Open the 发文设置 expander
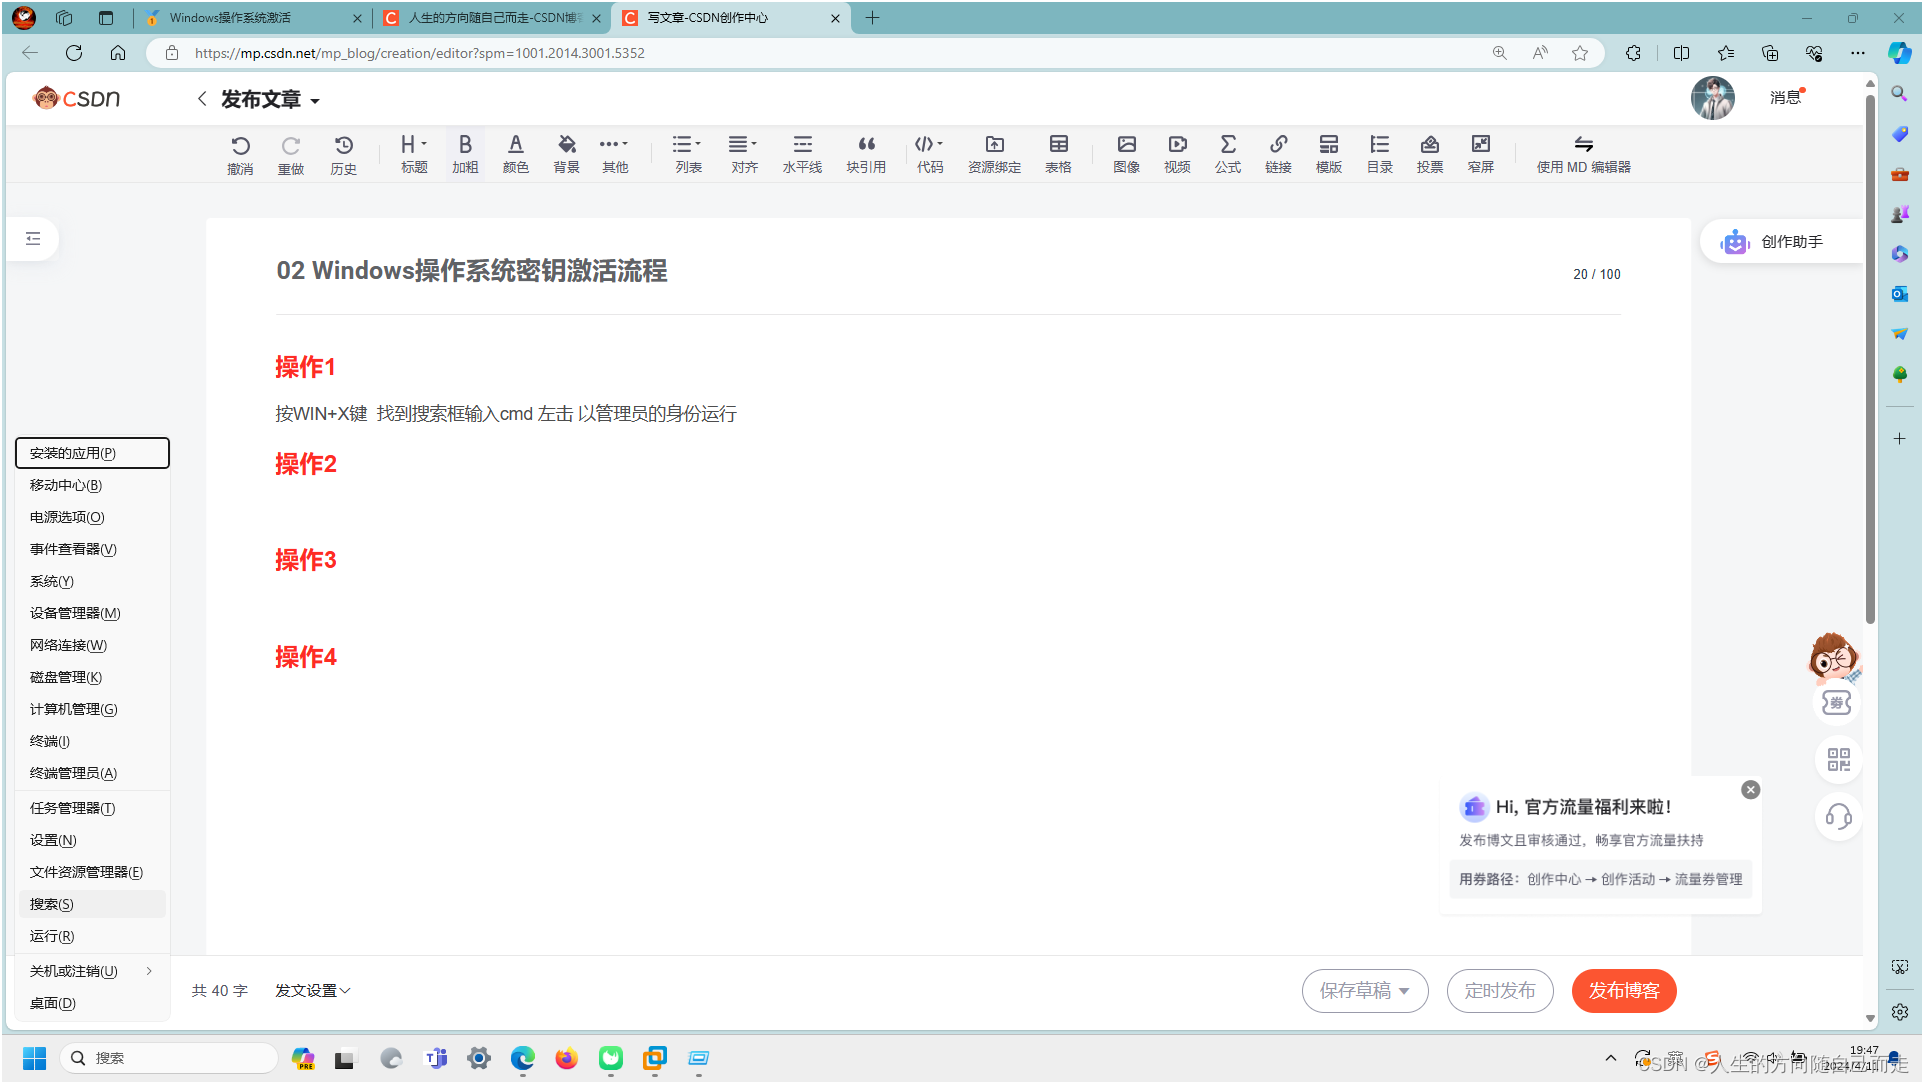Image resolution: width=1924 pixels, height=1084 pixels. pyautogui.click(x=313, y=990)
